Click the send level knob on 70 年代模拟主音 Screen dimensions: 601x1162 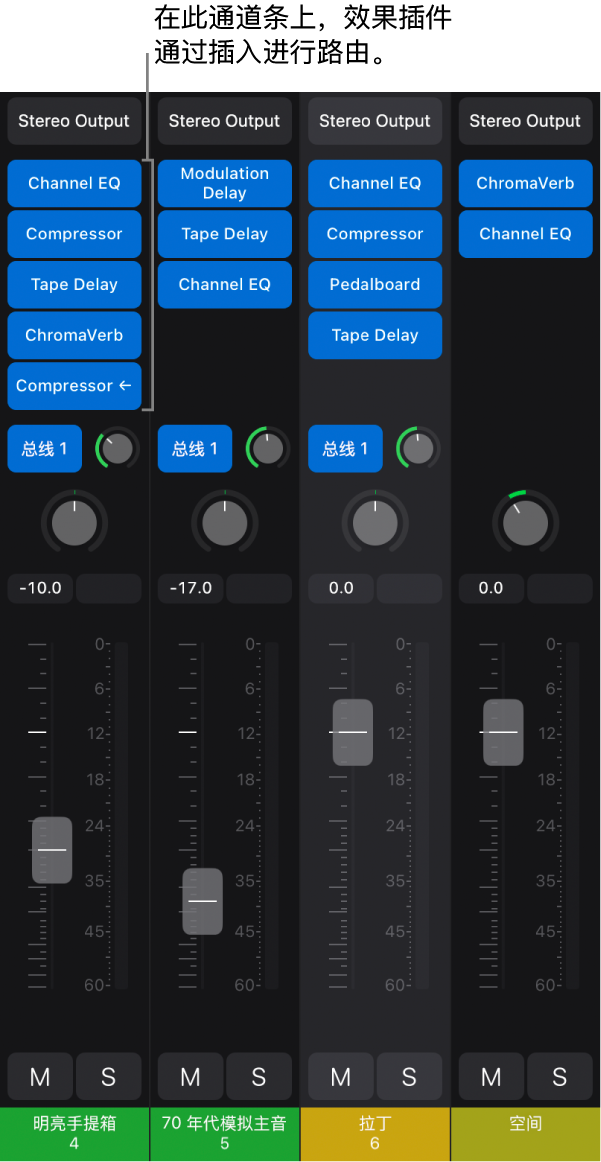[x=268, y=448]
